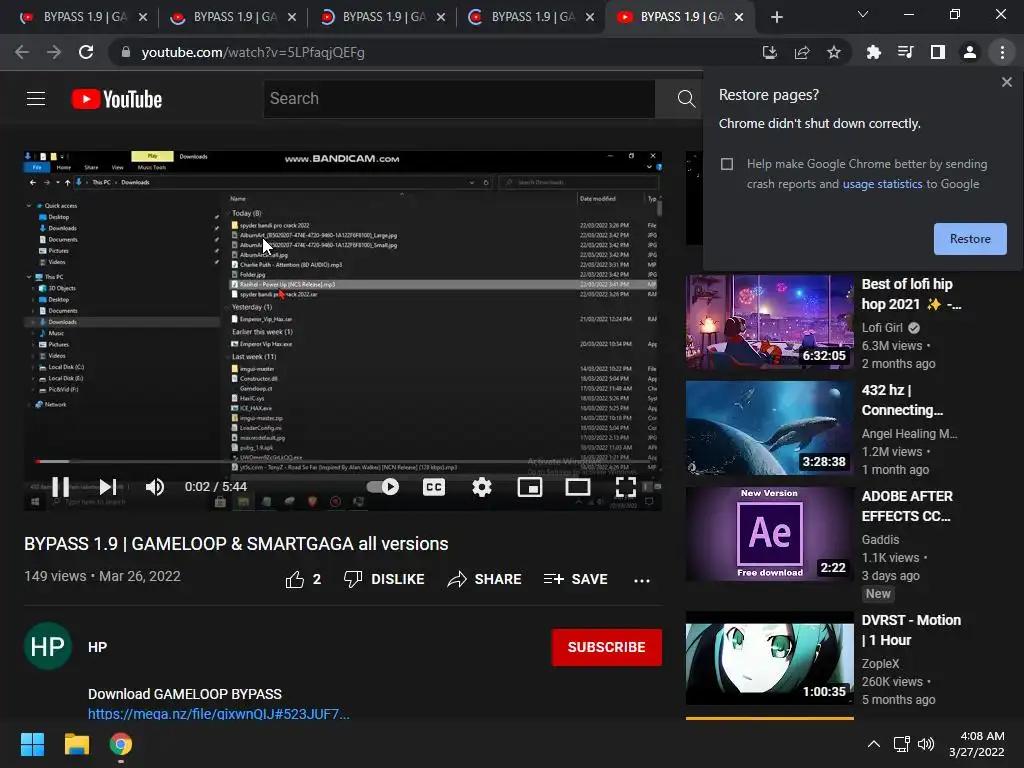Screen dimensions: 1024x768
Task: Dismiss the Restore pages popup
Action: [1006, 82]
